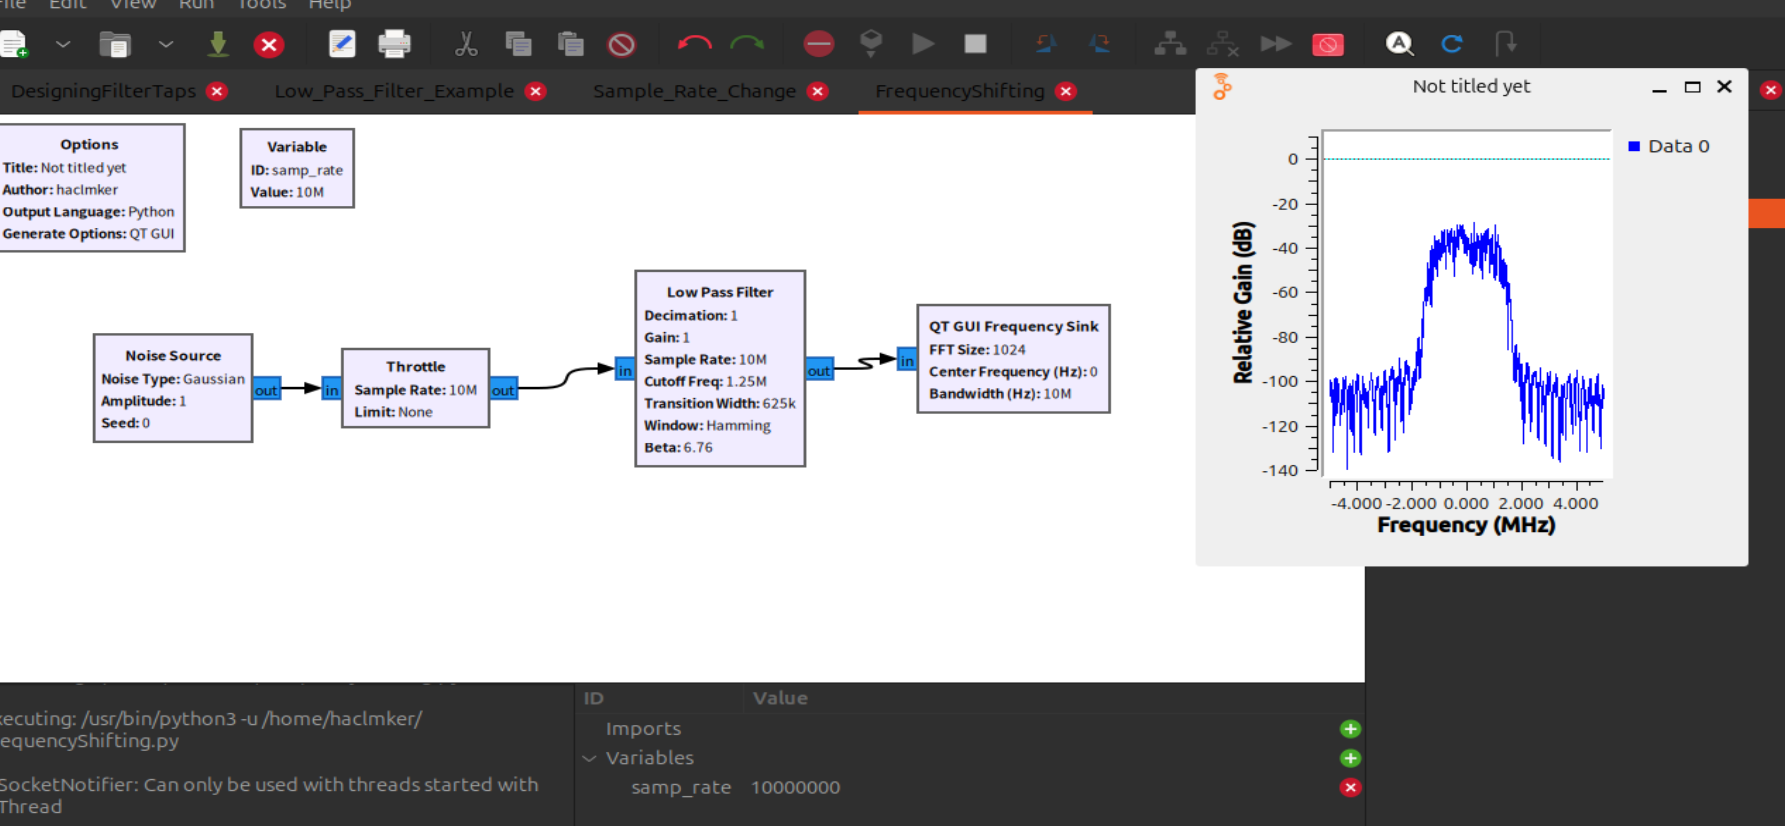Screen dimensions: 1785x826
Task: Click the printer icon in the toolbar
Action: [x=394, y=44]
